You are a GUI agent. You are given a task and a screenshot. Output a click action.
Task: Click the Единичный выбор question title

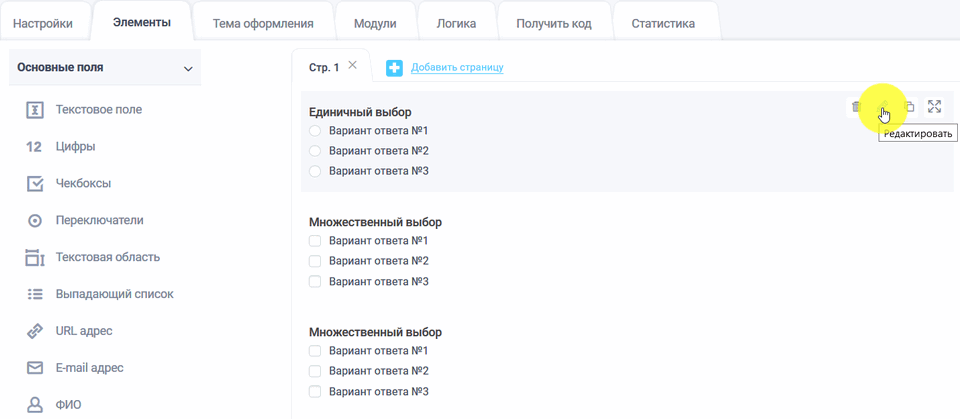361,112
